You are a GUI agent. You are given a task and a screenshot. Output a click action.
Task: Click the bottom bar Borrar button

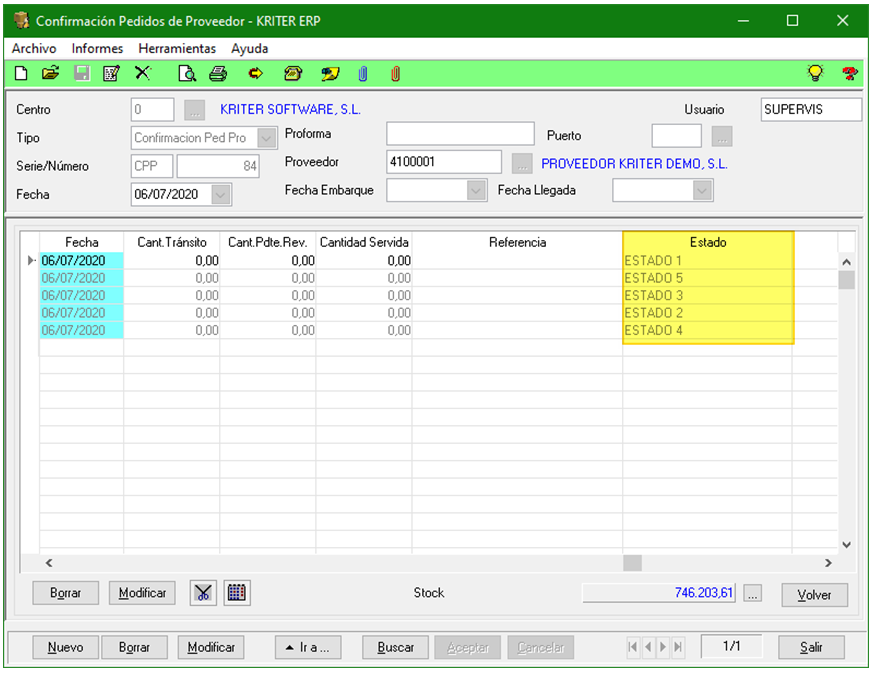[135, 647]
